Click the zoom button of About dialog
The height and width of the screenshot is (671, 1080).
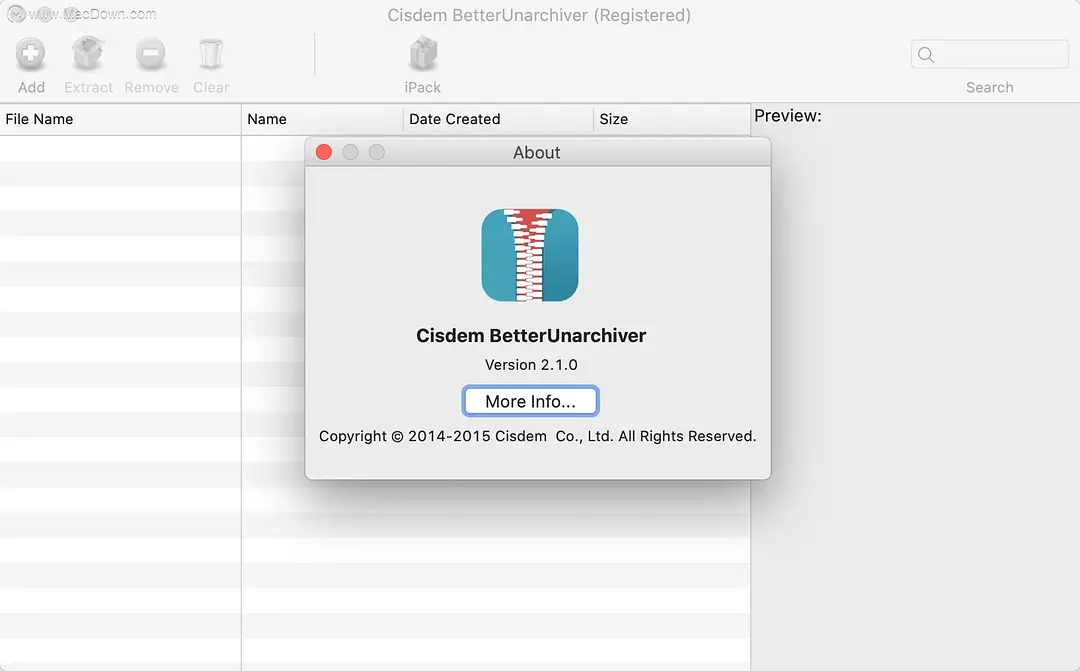pos(377,152)
